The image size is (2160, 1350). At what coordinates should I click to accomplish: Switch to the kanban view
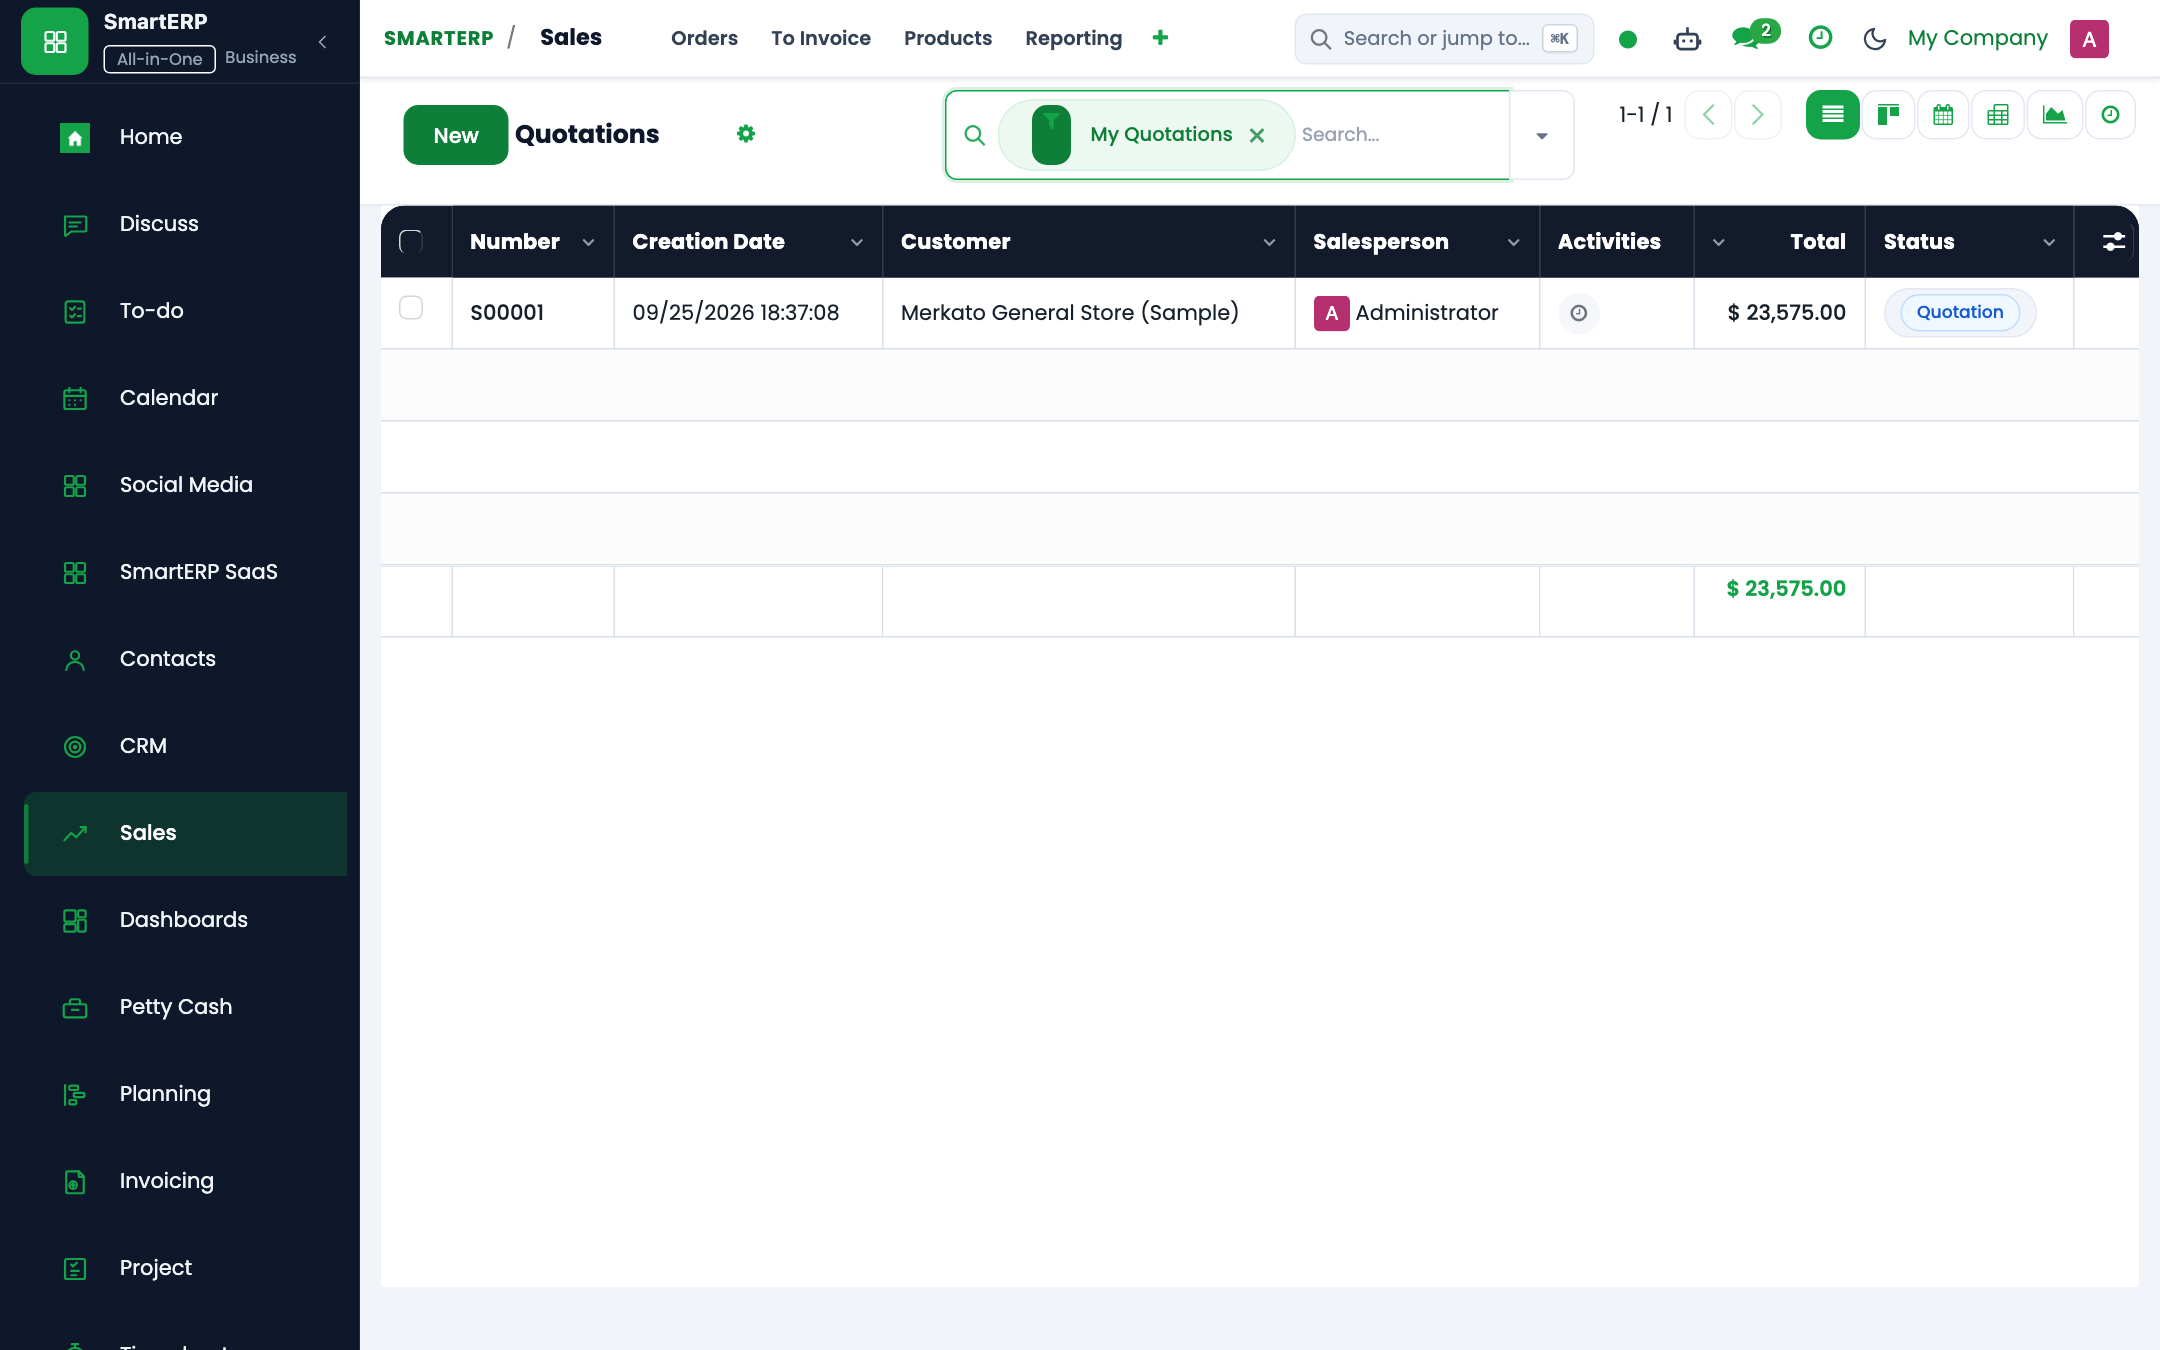1888,115
